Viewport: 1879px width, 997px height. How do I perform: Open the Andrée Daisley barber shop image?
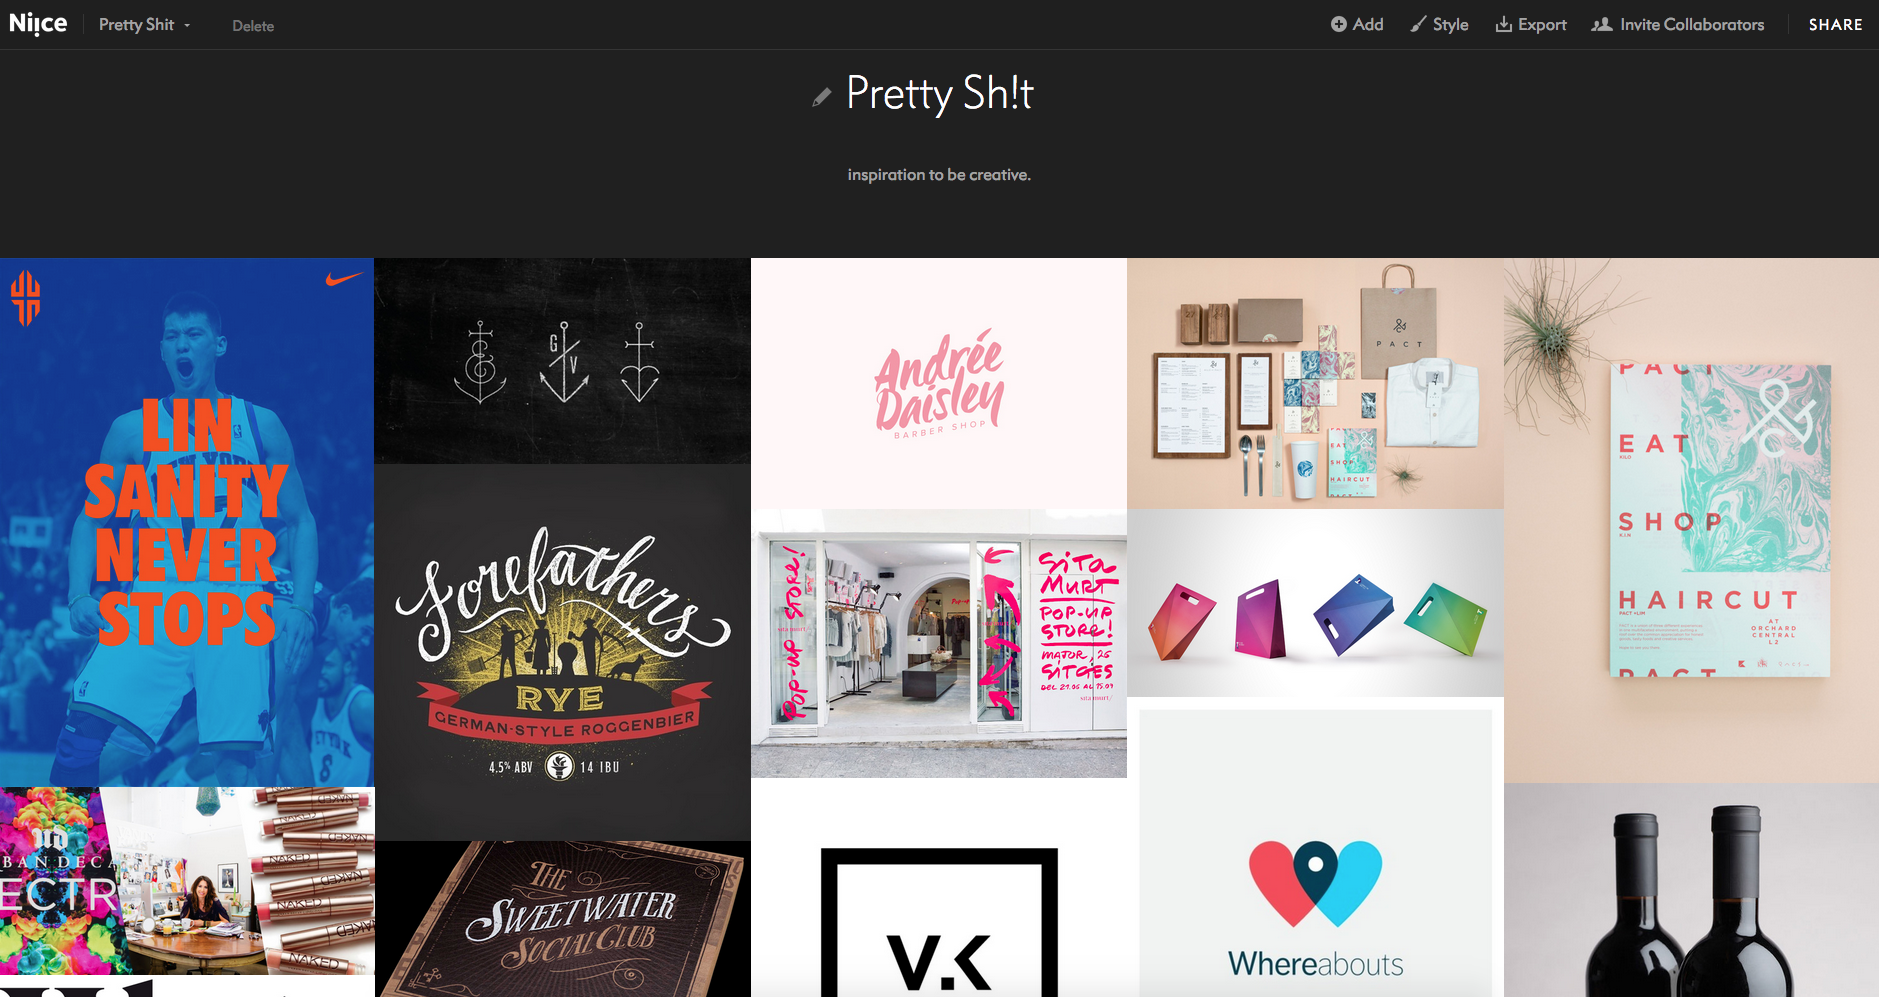tap(939, 383)
